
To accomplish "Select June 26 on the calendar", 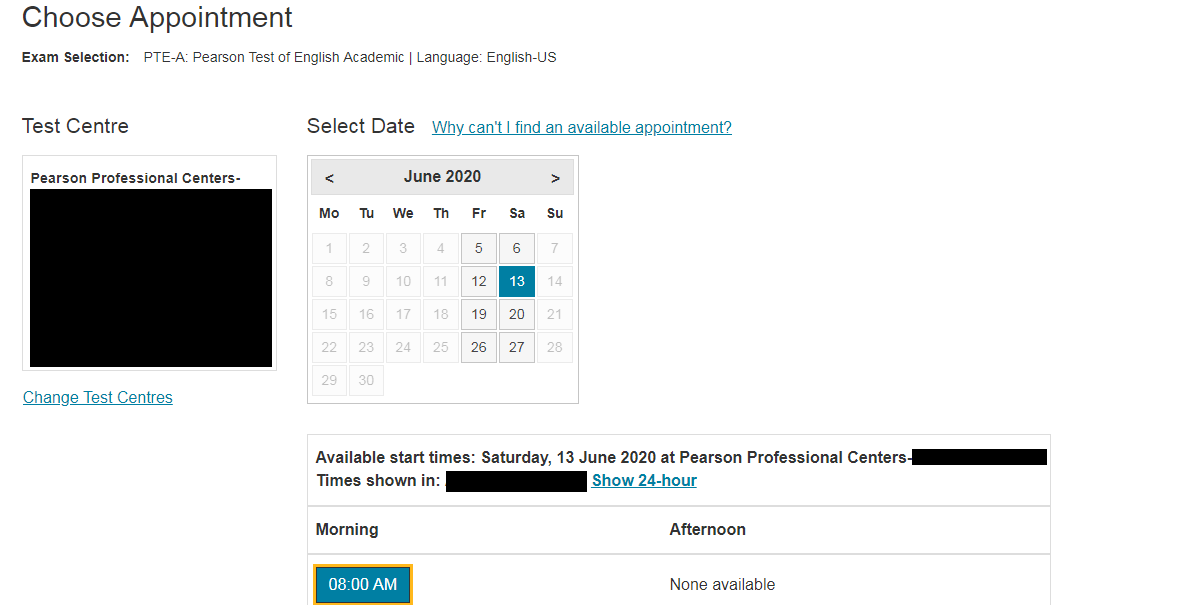I will [x=479, y=347].
